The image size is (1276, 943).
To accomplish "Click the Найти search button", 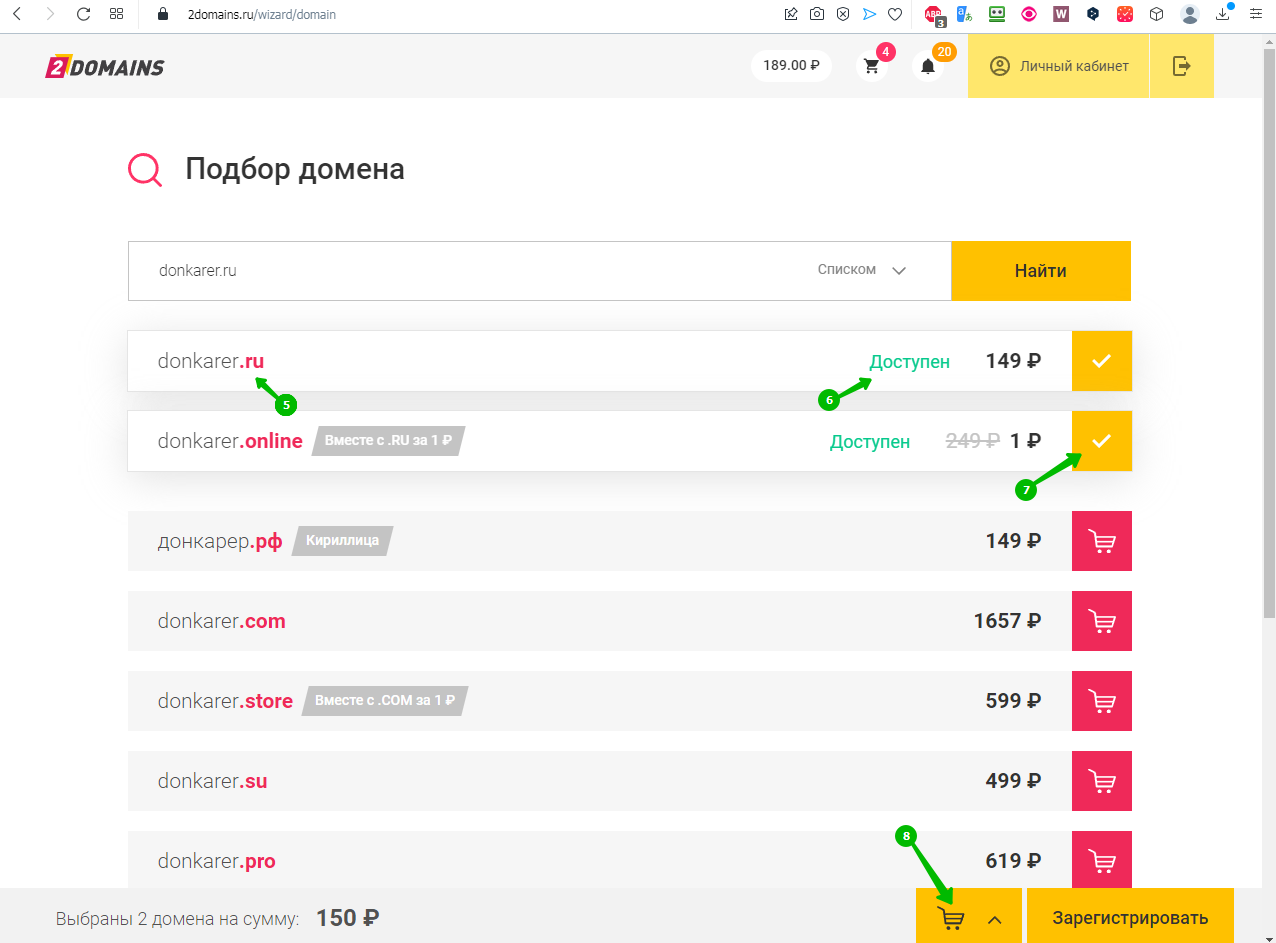I will (1041, 271).
